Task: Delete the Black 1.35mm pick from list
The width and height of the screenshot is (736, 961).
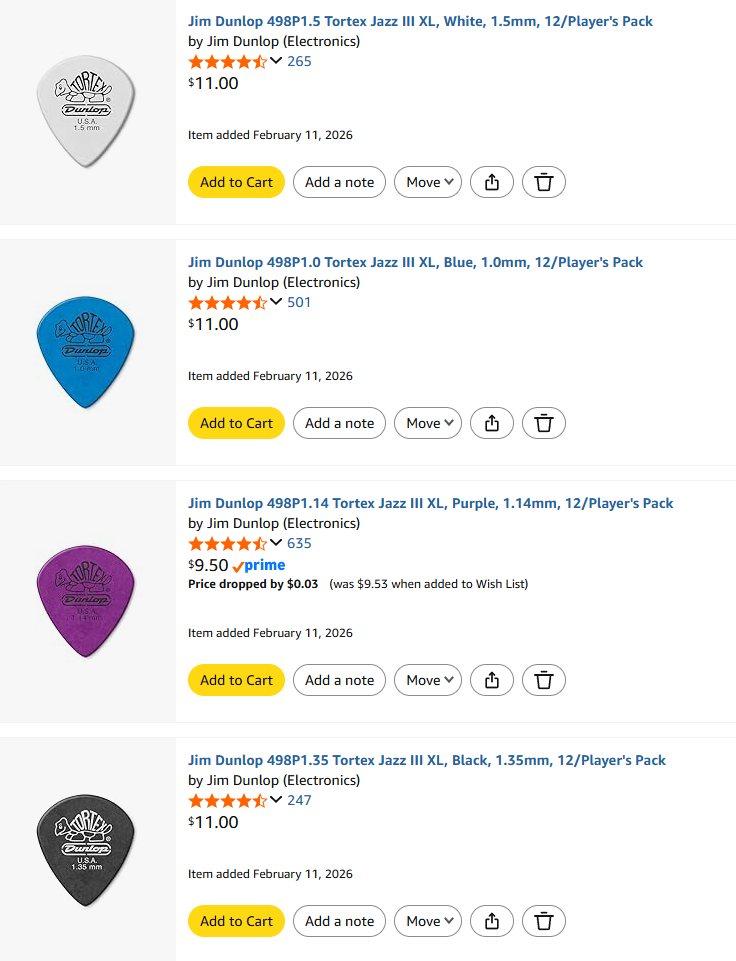Action: 543,921
